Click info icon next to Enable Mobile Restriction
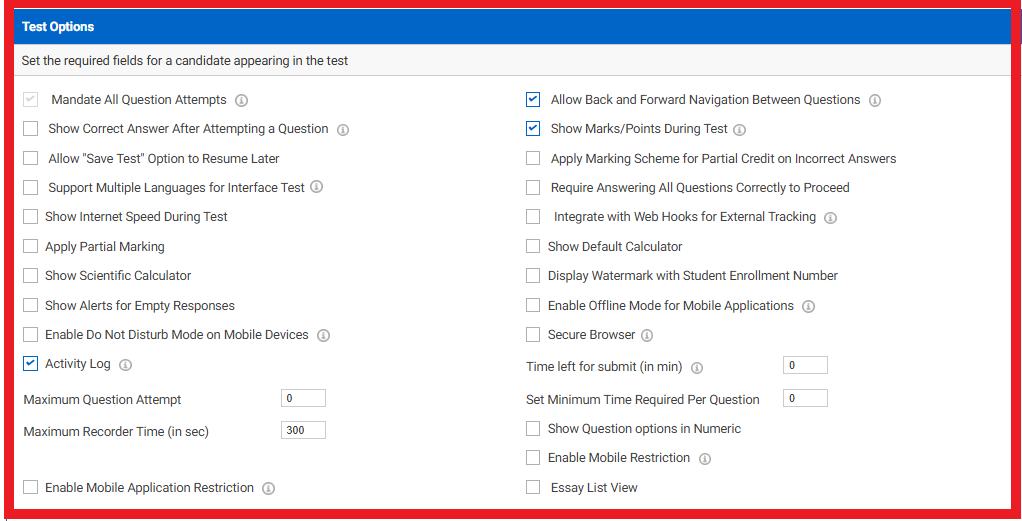The image size is (1022, 521). pos(705,459)
